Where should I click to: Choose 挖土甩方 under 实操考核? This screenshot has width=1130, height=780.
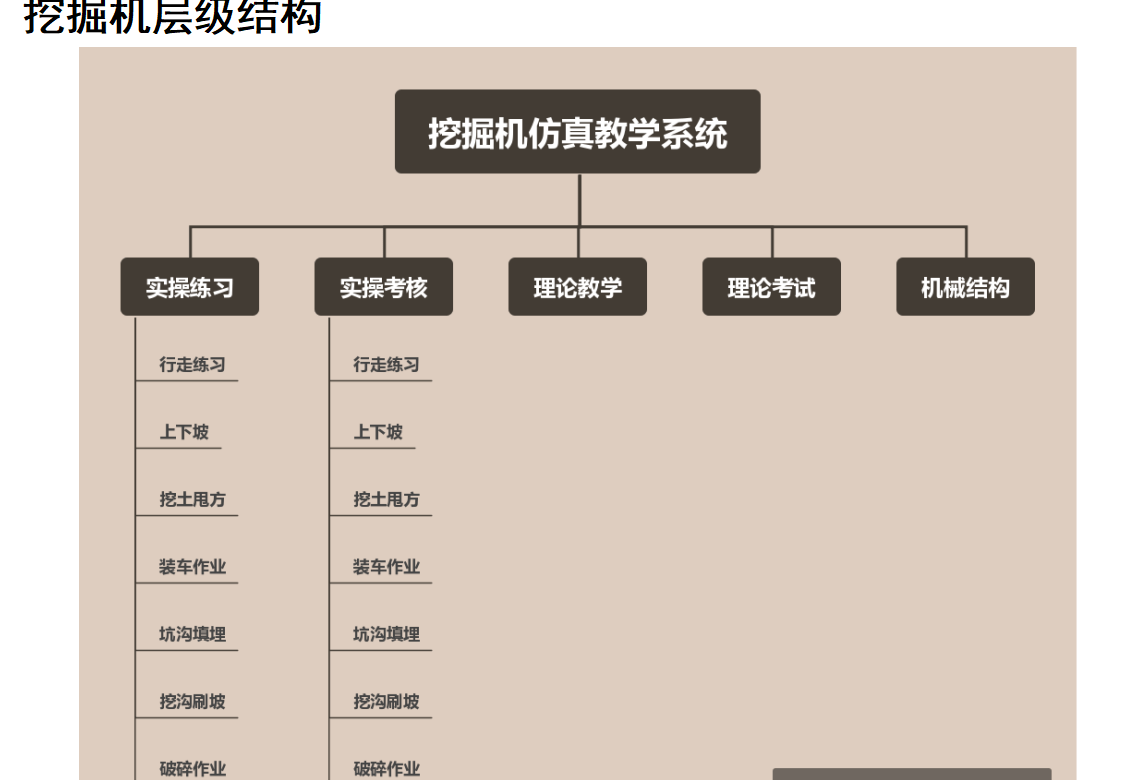coord(386,499)
